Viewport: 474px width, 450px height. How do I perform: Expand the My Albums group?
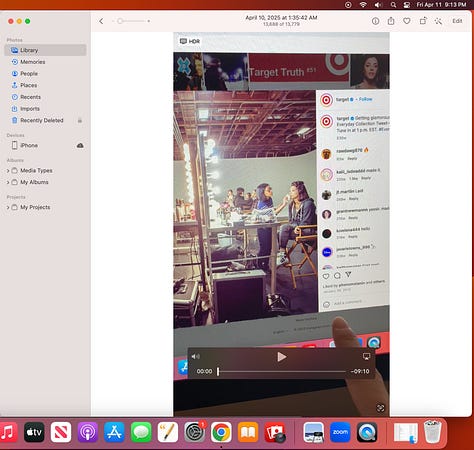pos(8,182)
